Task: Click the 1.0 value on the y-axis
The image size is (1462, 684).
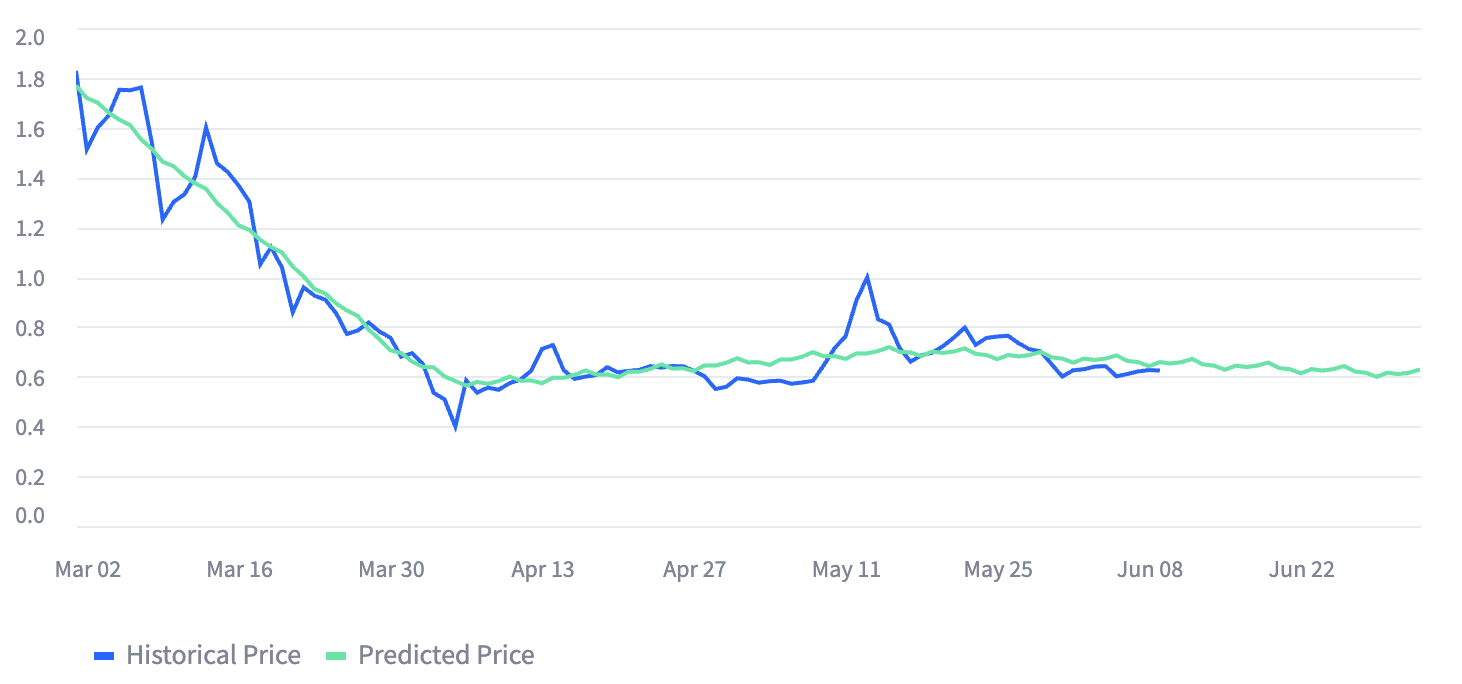Action: point(32,278)
